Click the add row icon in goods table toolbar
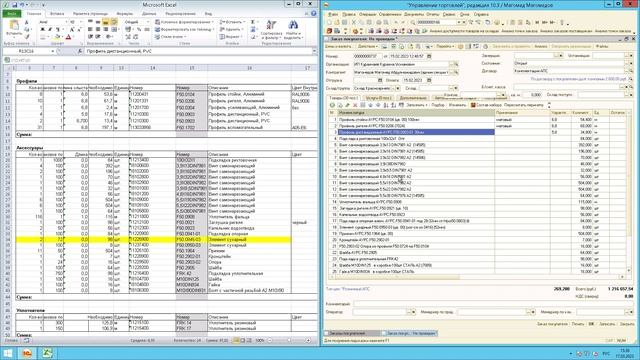Image resolution: width=640 pixels, height=360 pixels. tap(332, 105)
